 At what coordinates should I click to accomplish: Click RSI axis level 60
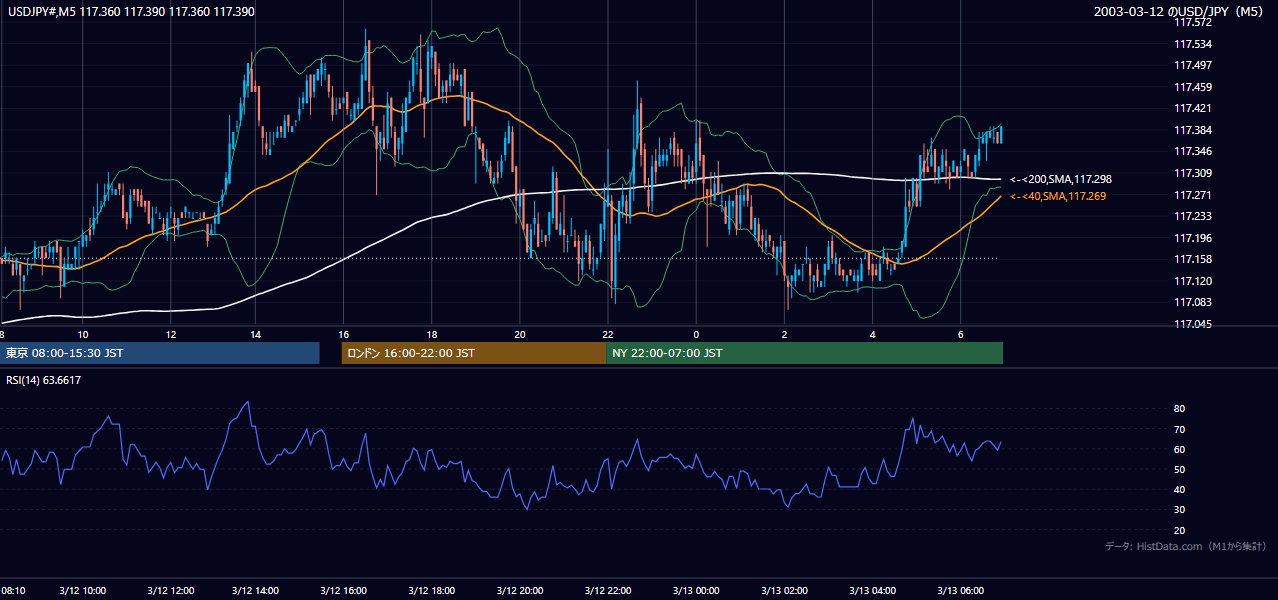click(x=1180, y=449)
